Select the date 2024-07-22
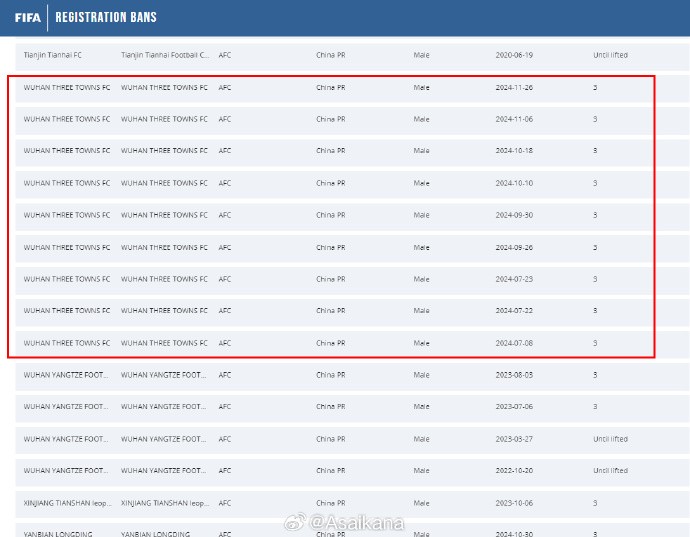Viewport: 690px width, 537px height. [x=514, y=311]
